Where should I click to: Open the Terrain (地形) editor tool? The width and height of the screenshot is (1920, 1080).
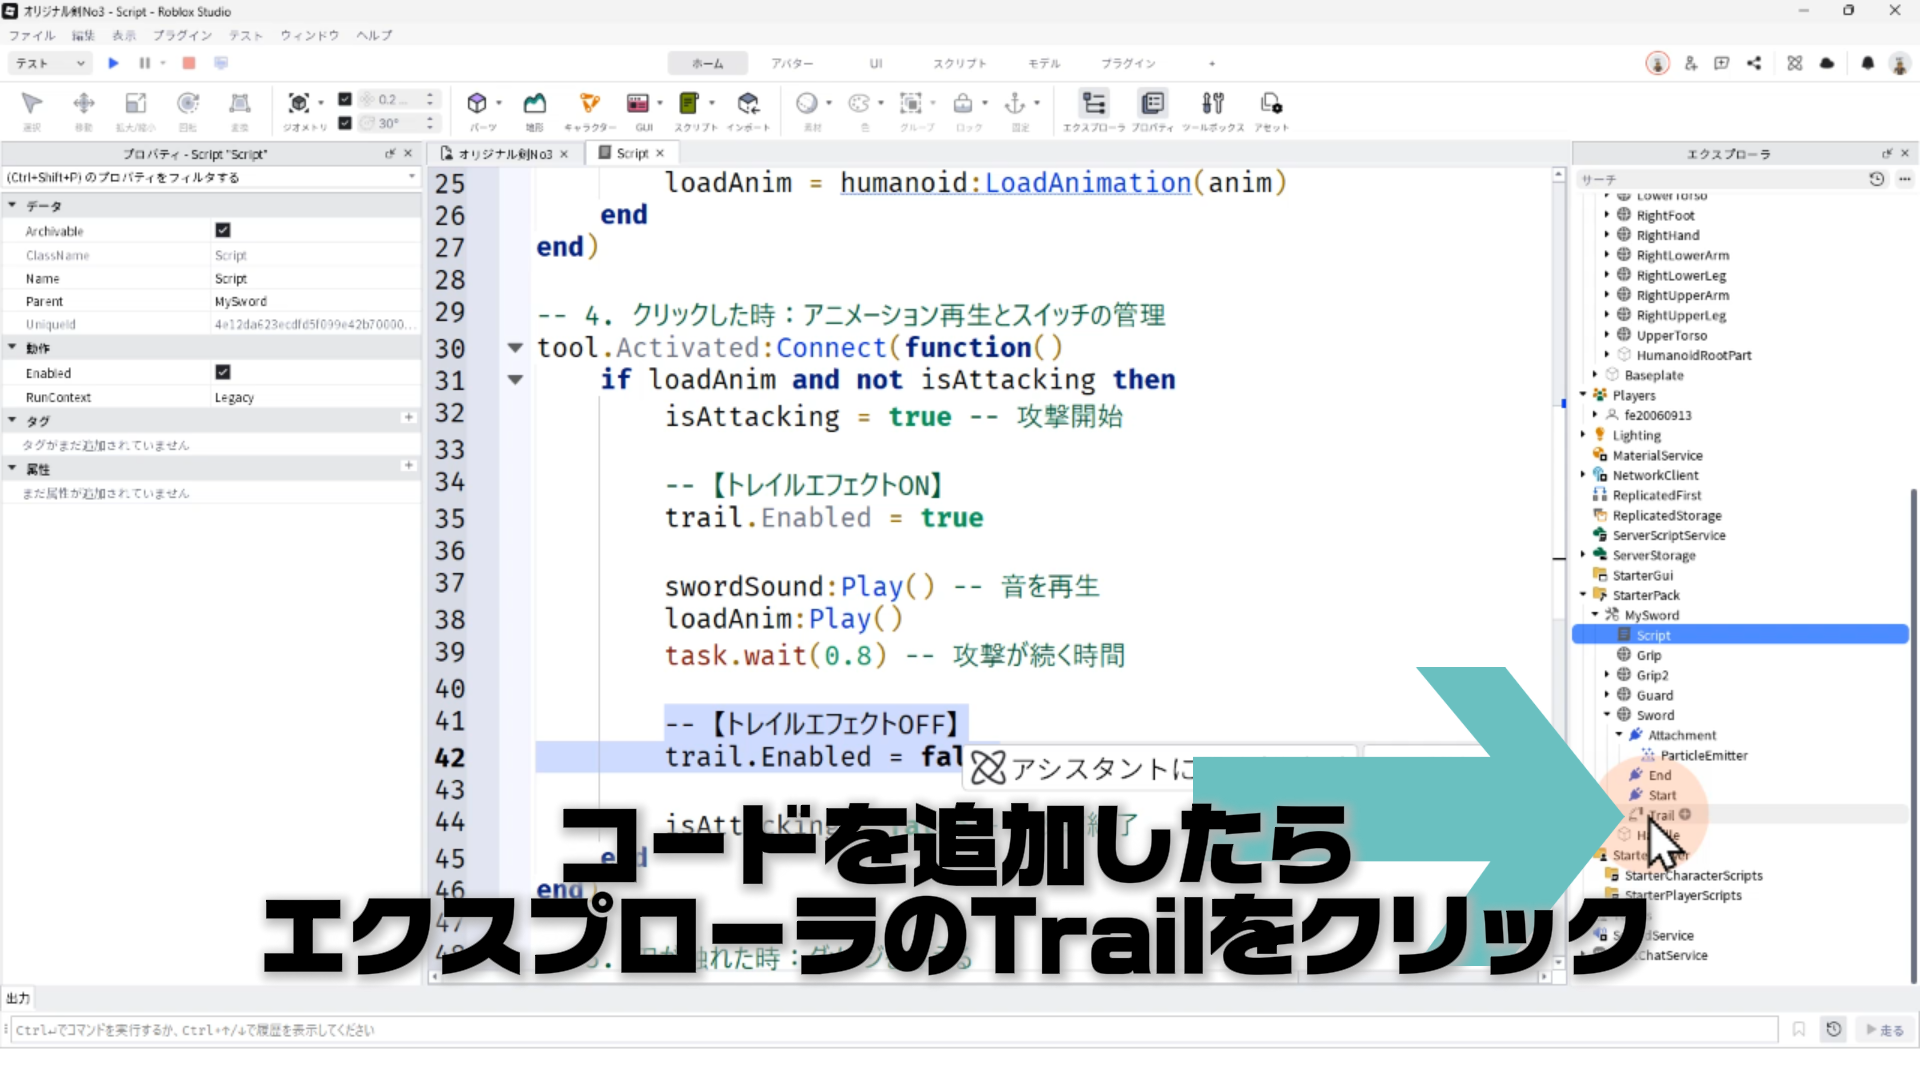pos(535,103)
